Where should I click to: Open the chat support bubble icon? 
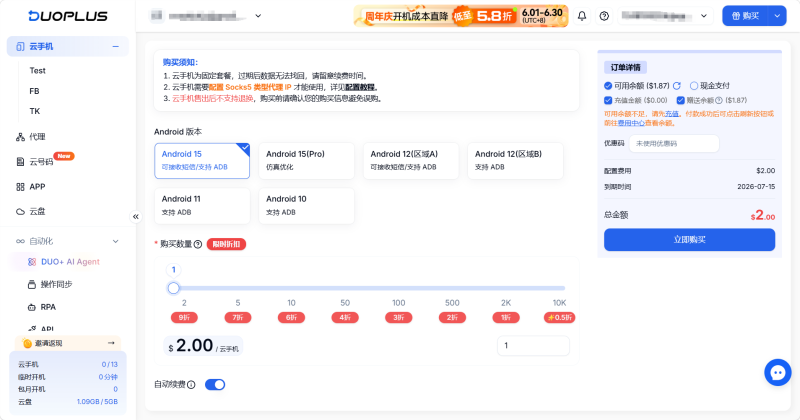(x=778, y=373)
